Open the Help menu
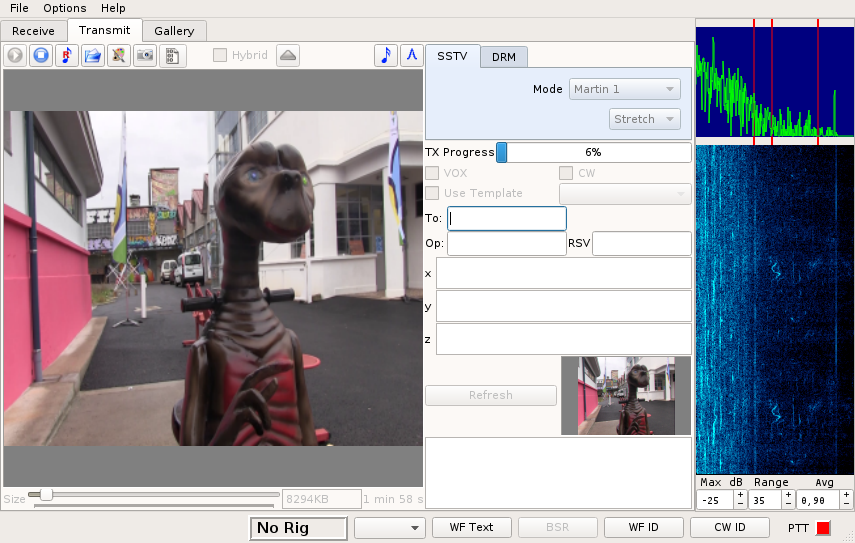Viewport: 855px width, 543px height. 113,8
